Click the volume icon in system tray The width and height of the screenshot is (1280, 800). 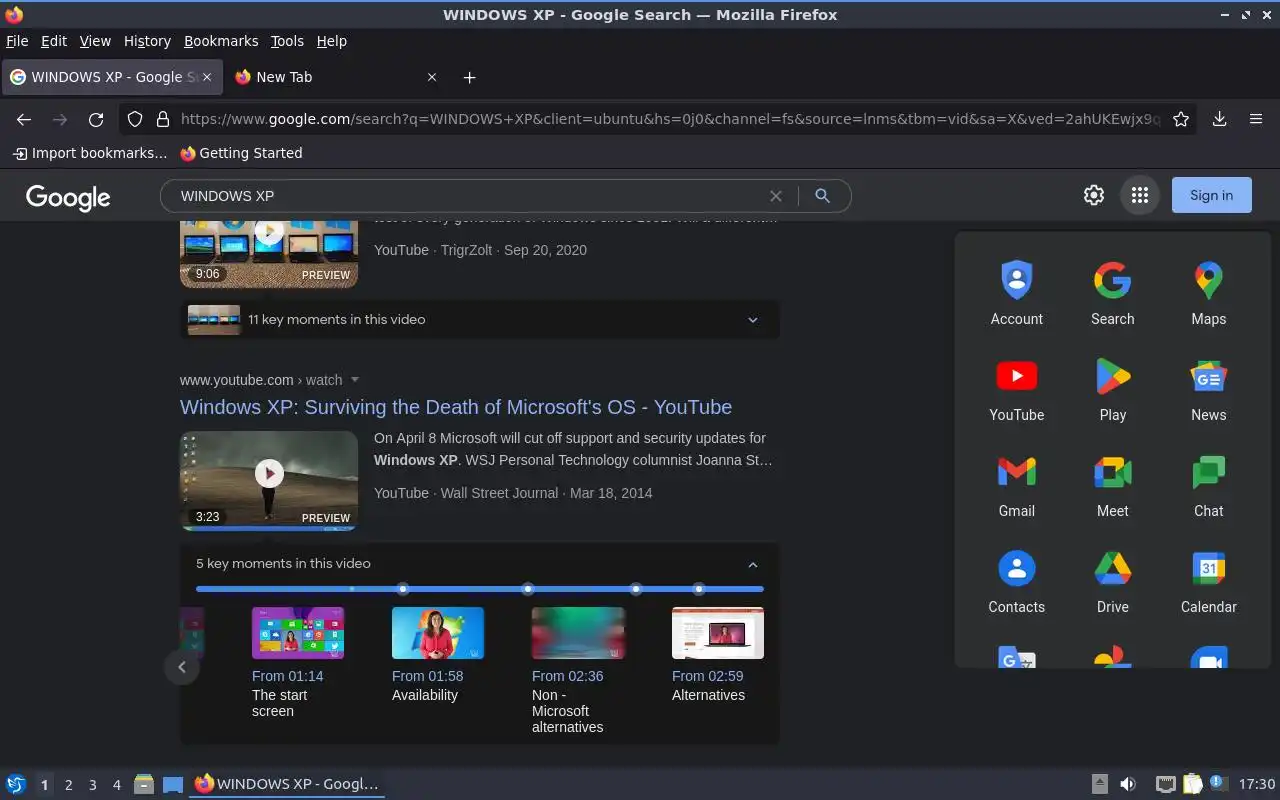pos(1128,784)
